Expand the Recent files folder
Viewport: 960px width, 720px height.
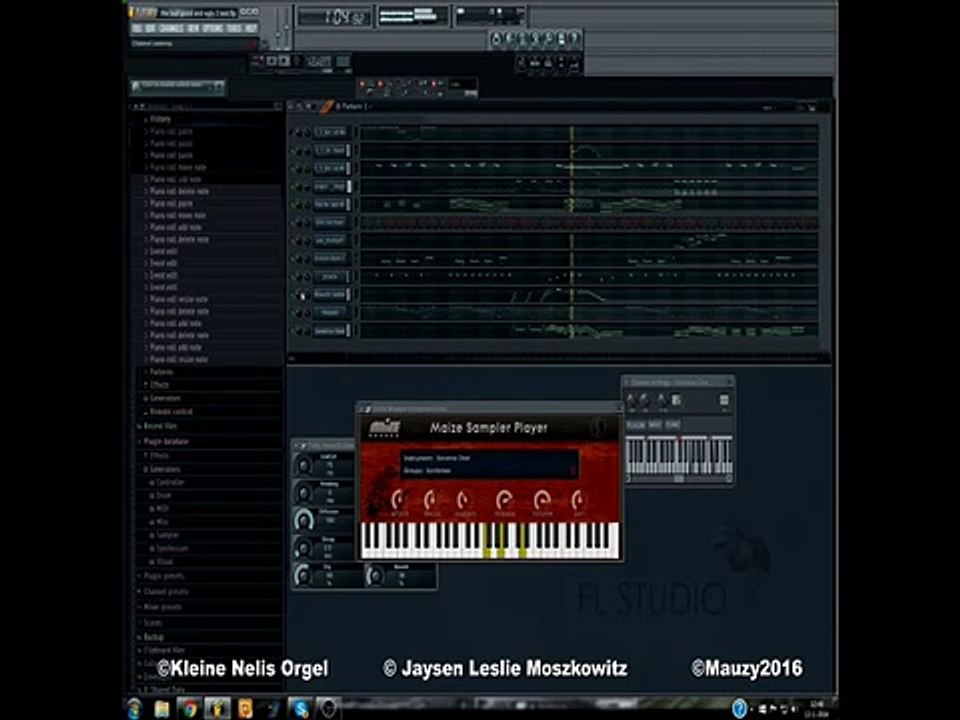pyautogui.click(x=158, y=426)
